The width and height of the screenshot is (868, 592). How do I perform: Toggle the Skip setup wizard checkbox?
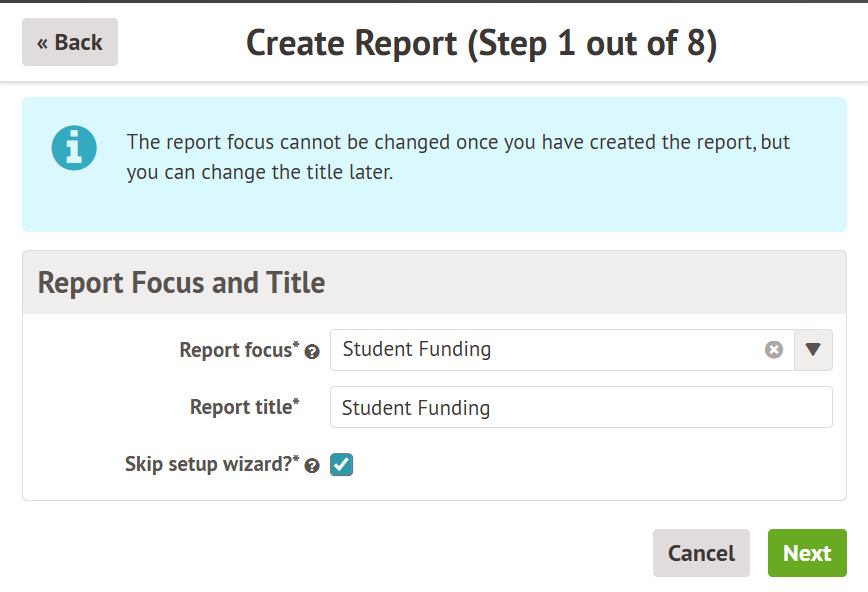[x=342, y=465]
